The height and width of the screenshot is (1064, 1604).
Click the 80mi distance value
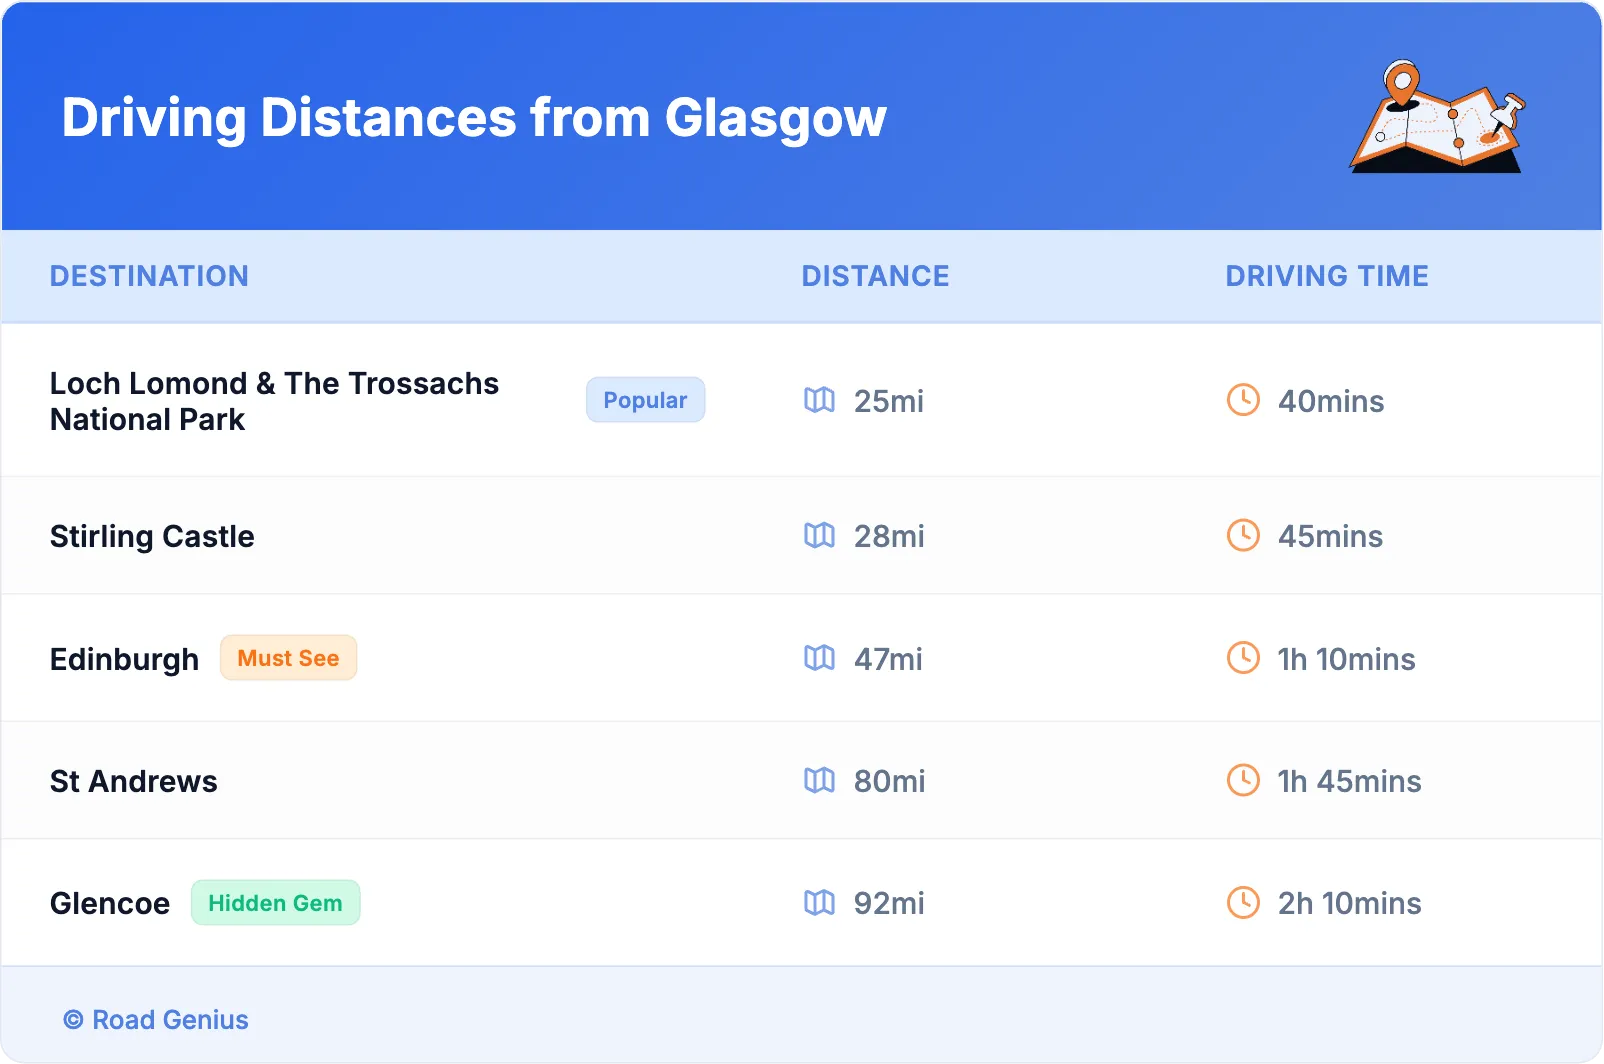point(889,781)
